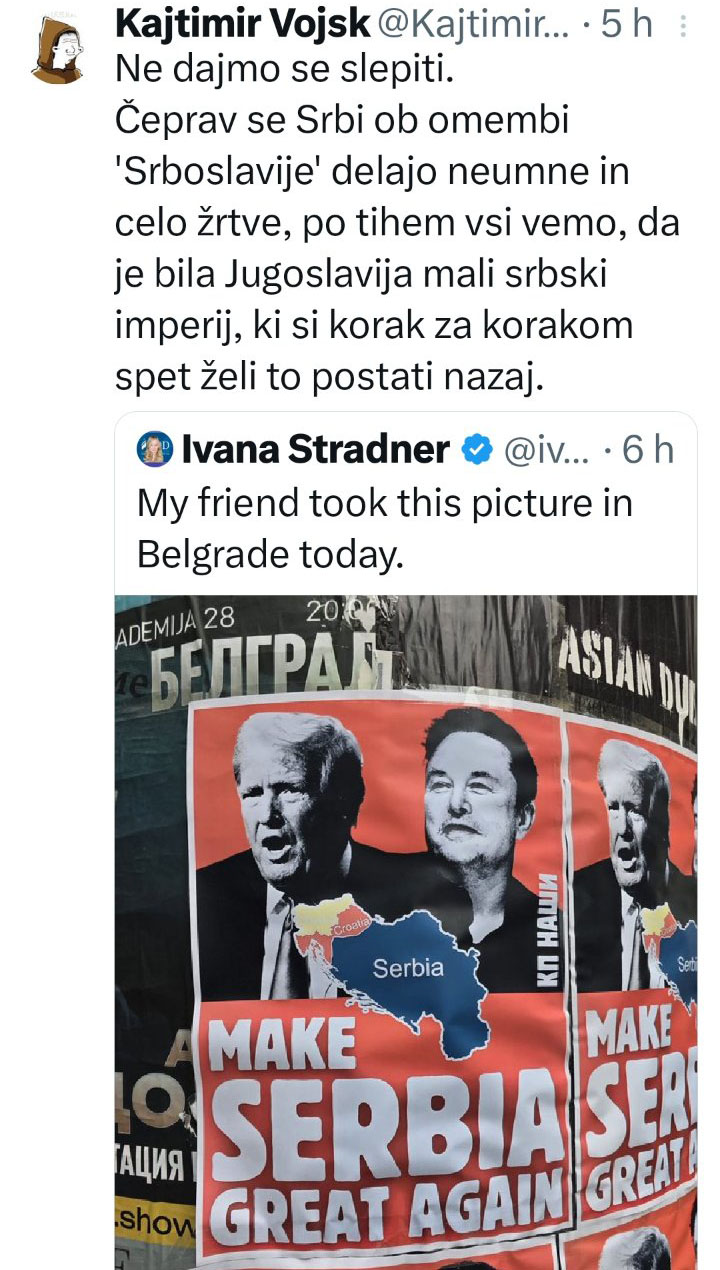Click the @iv... handle in quoted tweet

coord(547,451)
